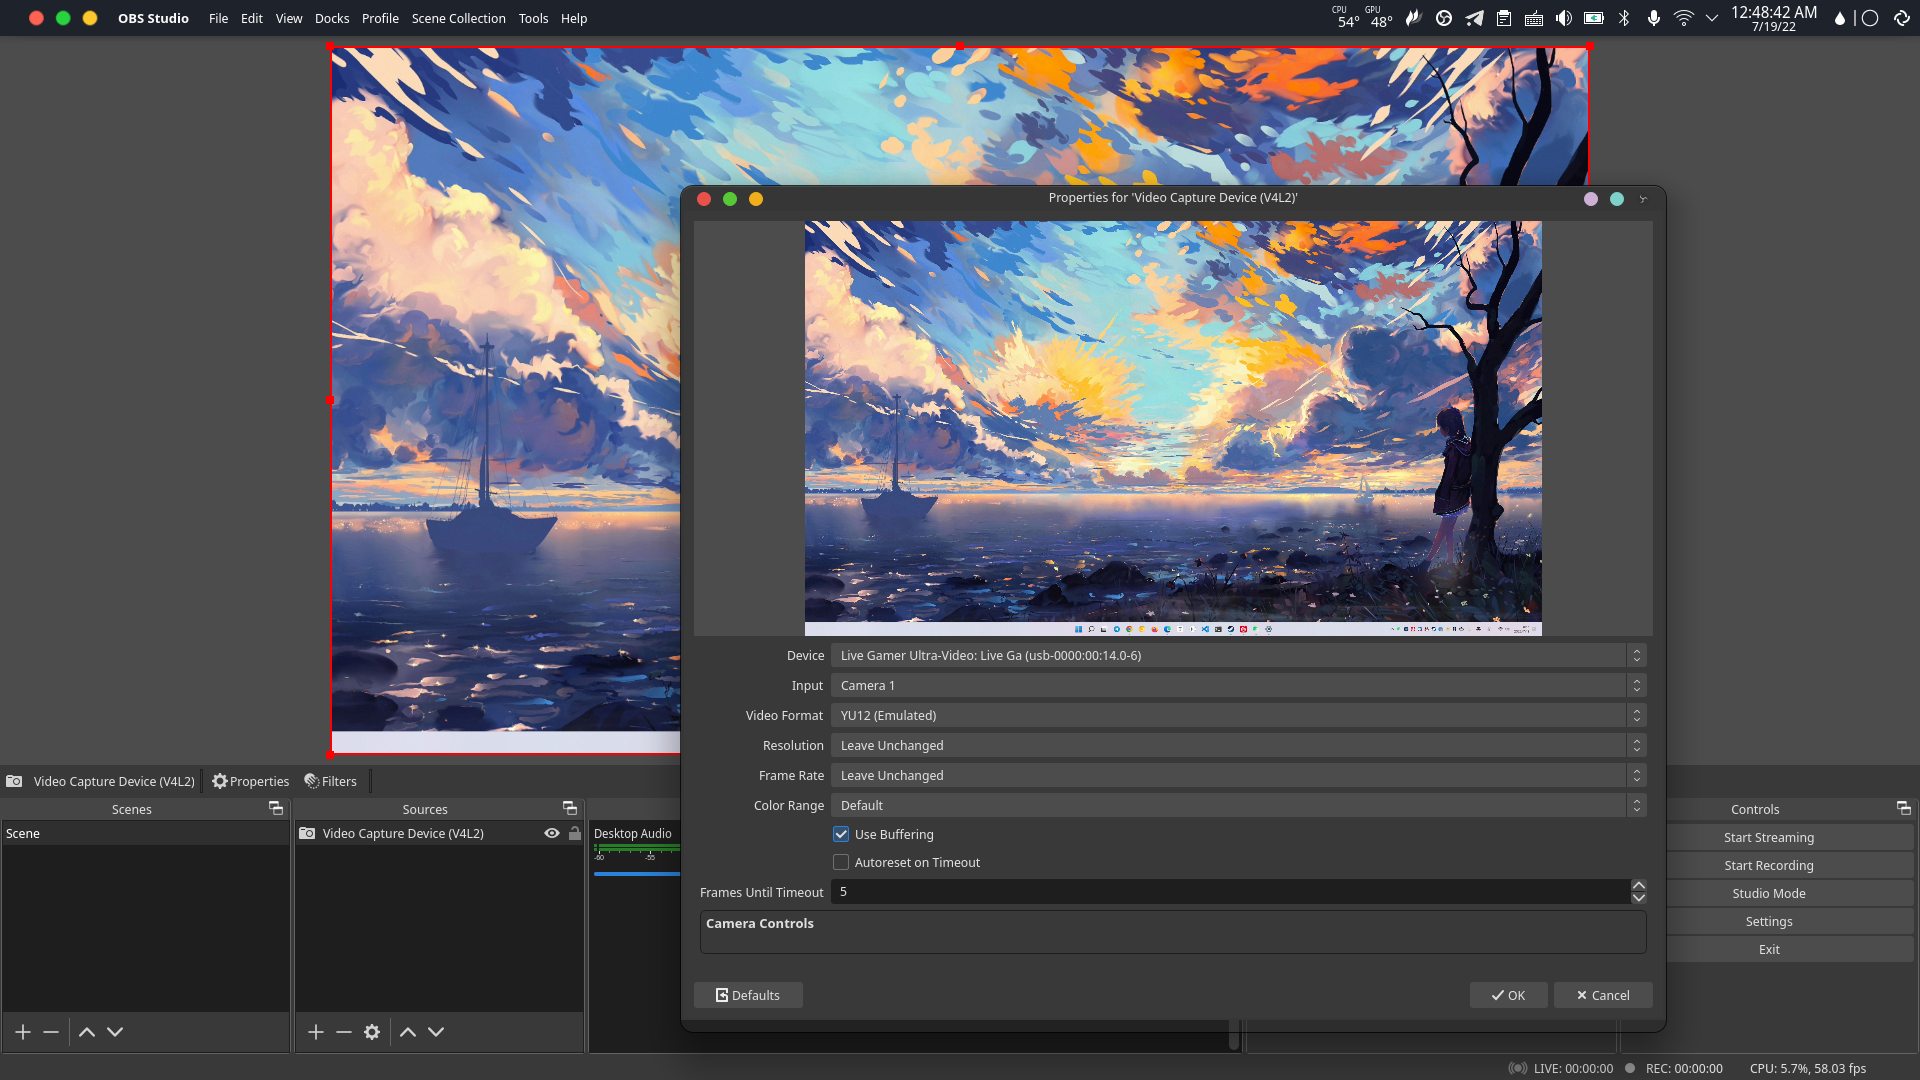The height and width of the screenshot is (1080, 1920).
Task: Move the source down in the Sources panel
Action: click(x=436, y=1032)
